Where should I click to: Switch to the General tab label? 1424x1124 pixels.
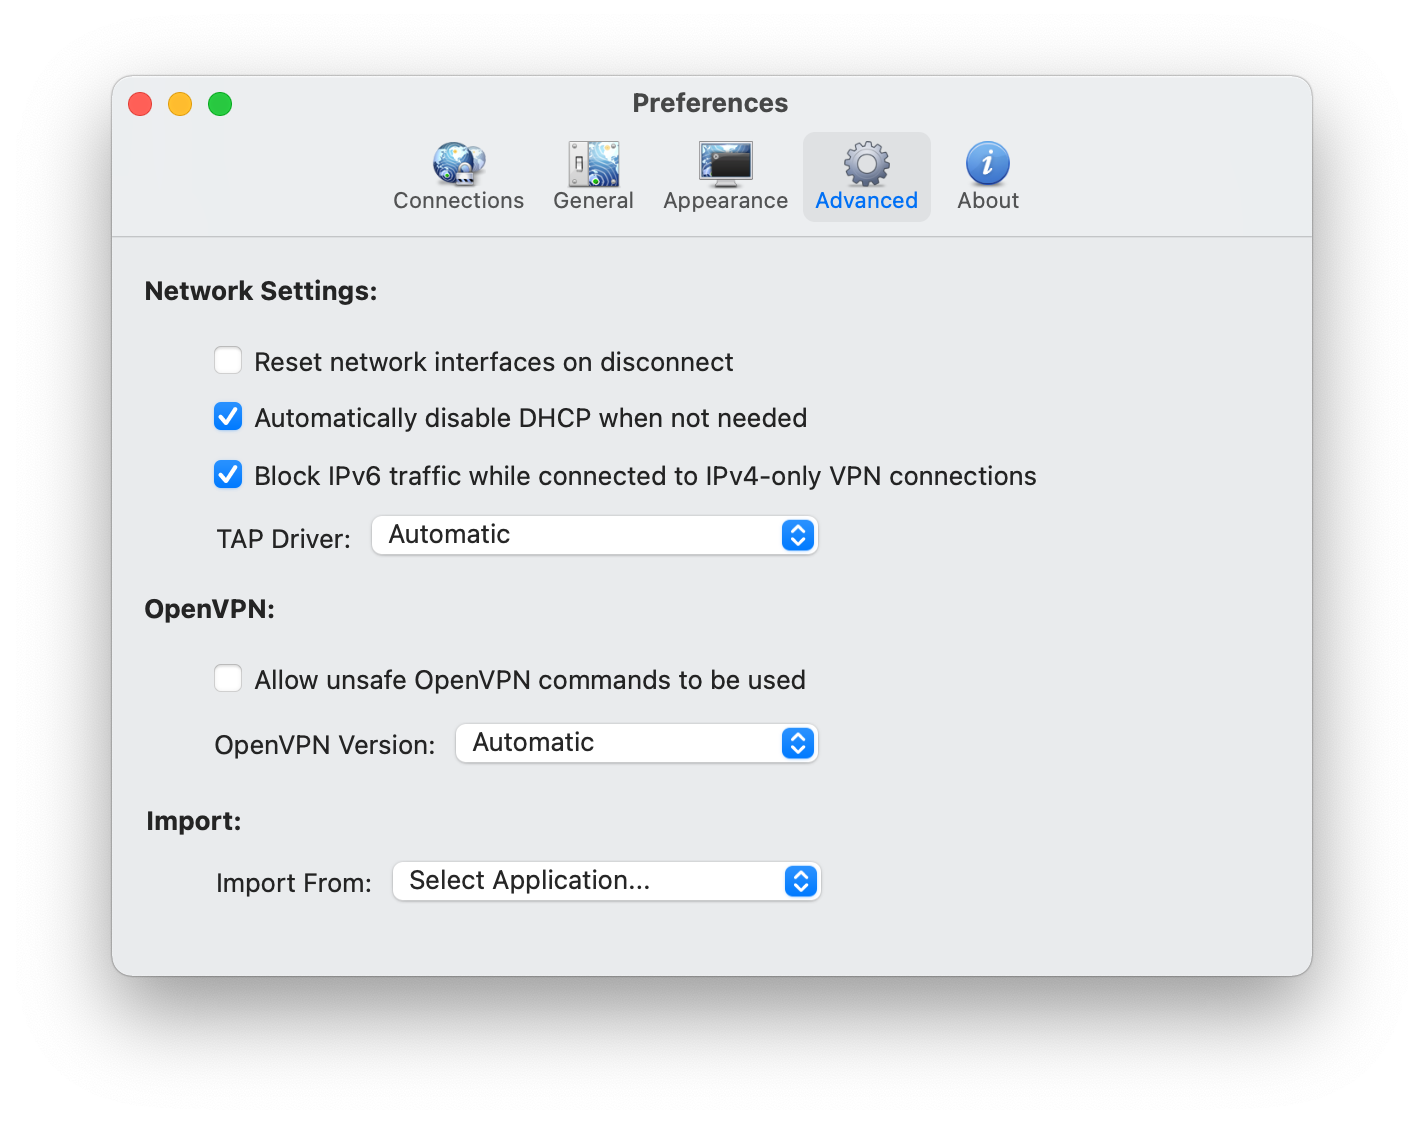(594, 201)
